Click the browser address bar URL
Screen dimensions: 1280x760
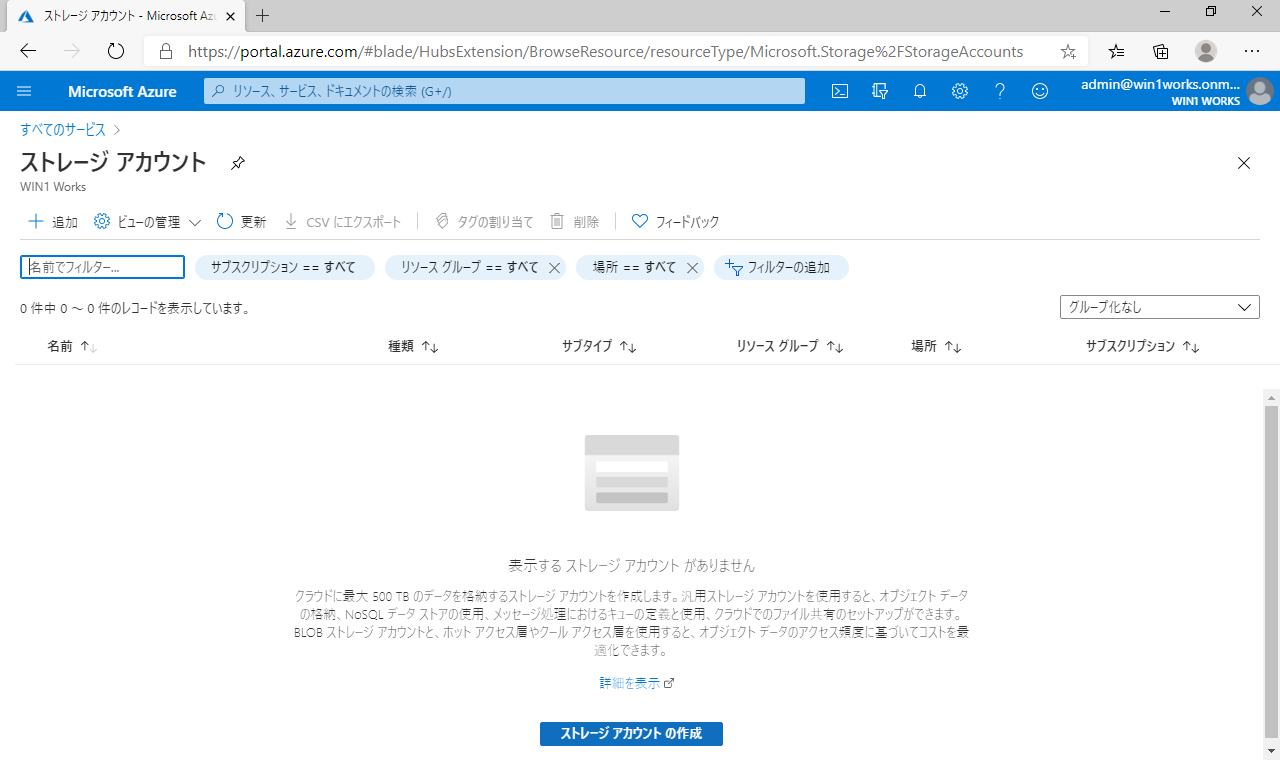coord(605,51)
